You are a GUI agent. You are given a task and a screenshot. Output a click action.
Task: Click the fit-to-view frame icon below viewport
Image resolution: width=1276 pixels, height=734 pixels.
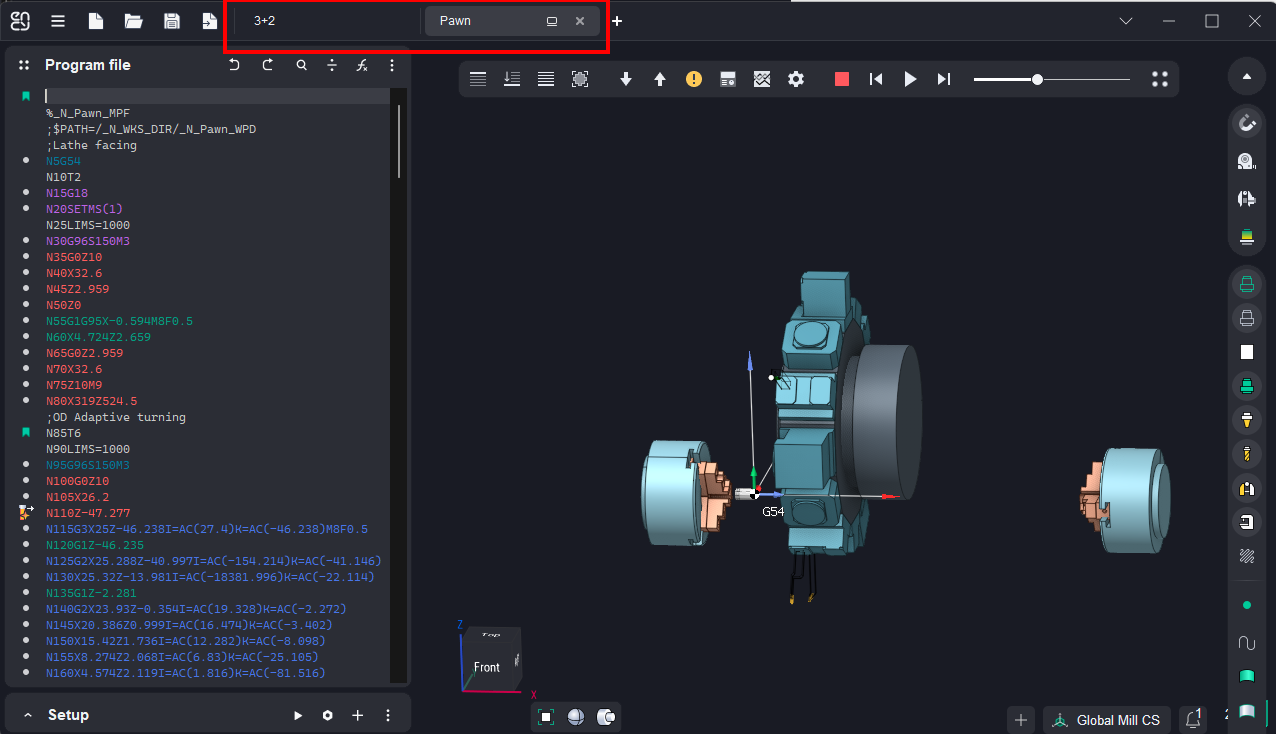coord(546,716)
